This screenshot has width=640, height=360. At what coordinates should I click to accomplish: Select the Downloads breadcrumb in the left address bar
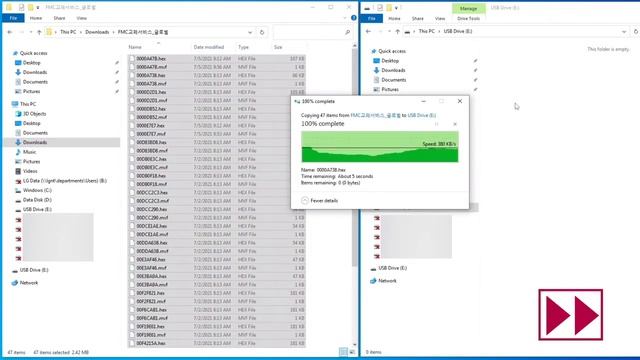[x=97, y=32]
